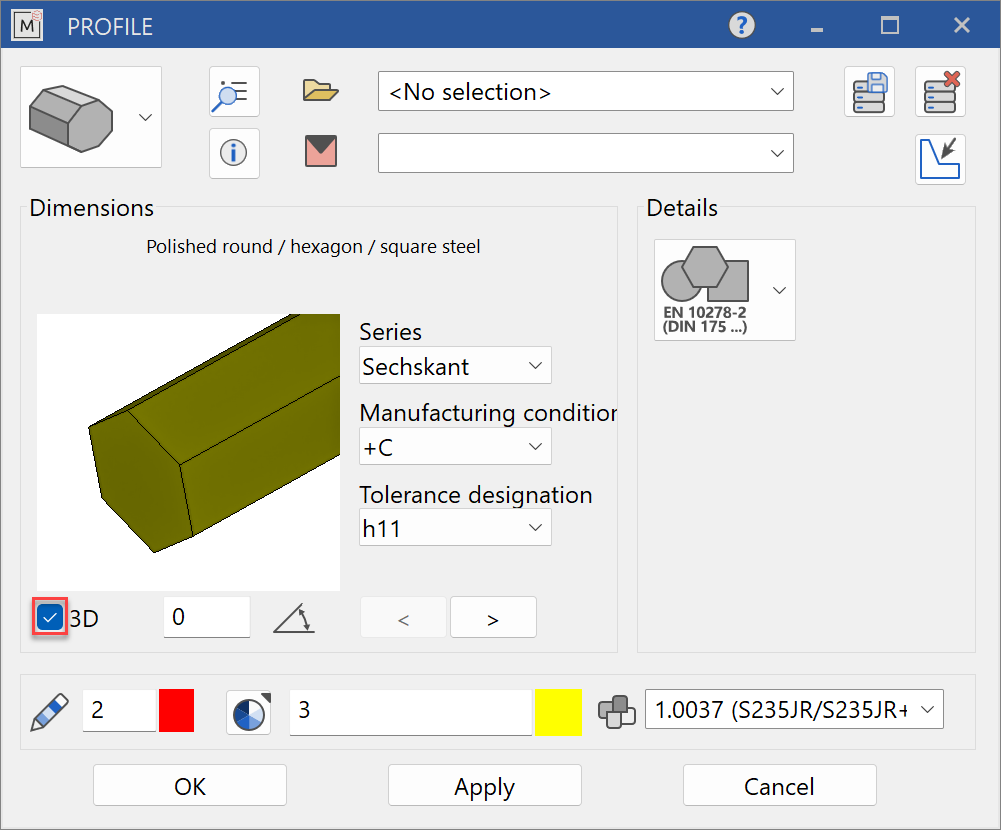
Task: Minimize the PROFILE dialog window
Action: [817, 27]
